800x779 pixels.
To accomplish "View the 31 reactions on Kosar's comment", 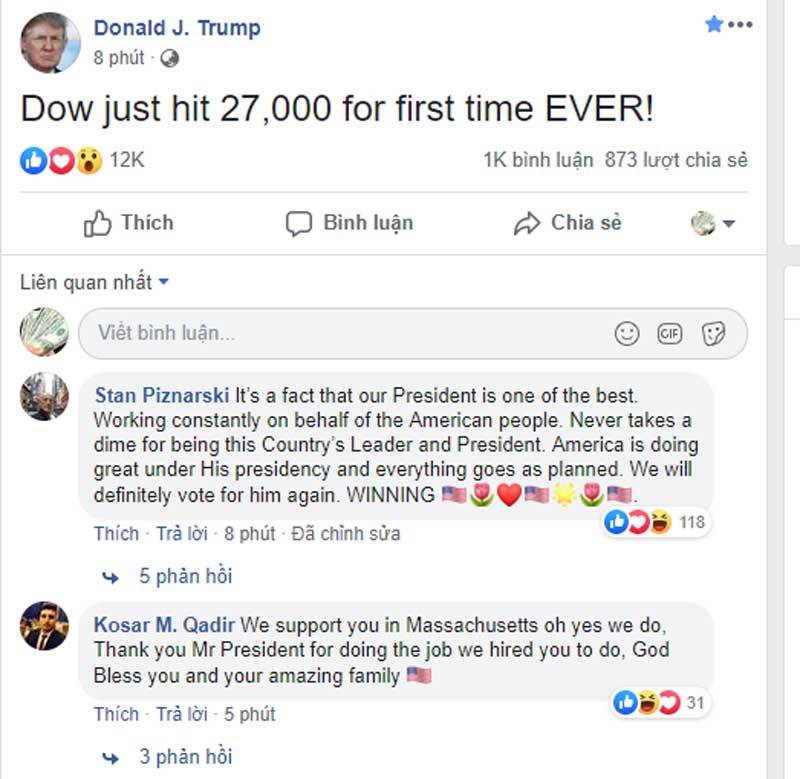I will click(x=659, y=703).
